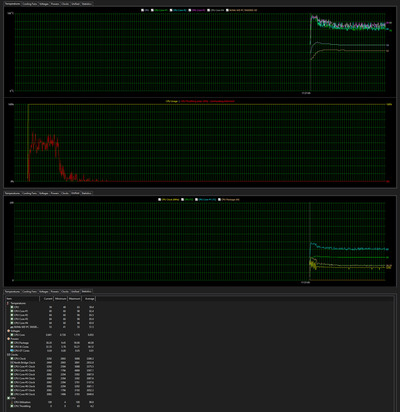Sort statistics by the Item column header

pos(23,299)
